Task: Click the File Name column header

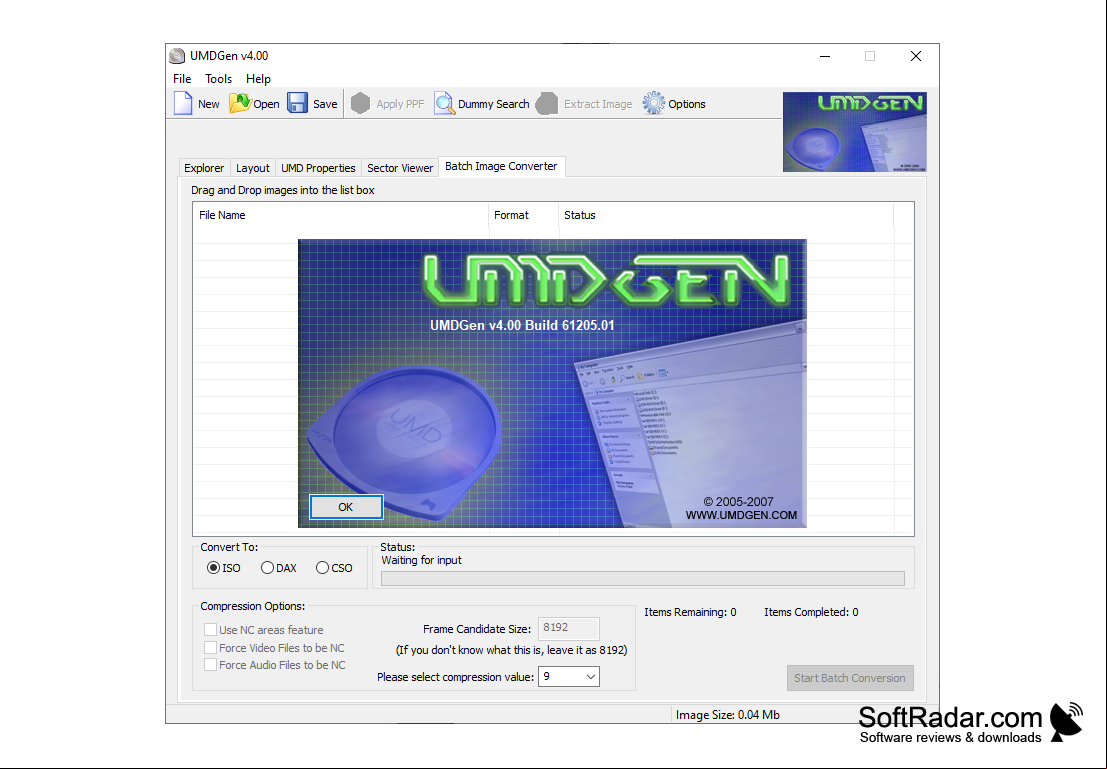Action: (340, 215)
